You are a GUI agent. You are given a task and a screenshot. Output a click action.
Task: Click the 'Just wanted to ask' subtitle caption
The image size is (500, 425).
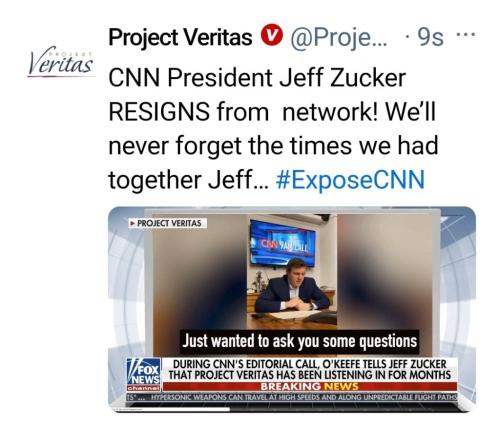[299, 341]
